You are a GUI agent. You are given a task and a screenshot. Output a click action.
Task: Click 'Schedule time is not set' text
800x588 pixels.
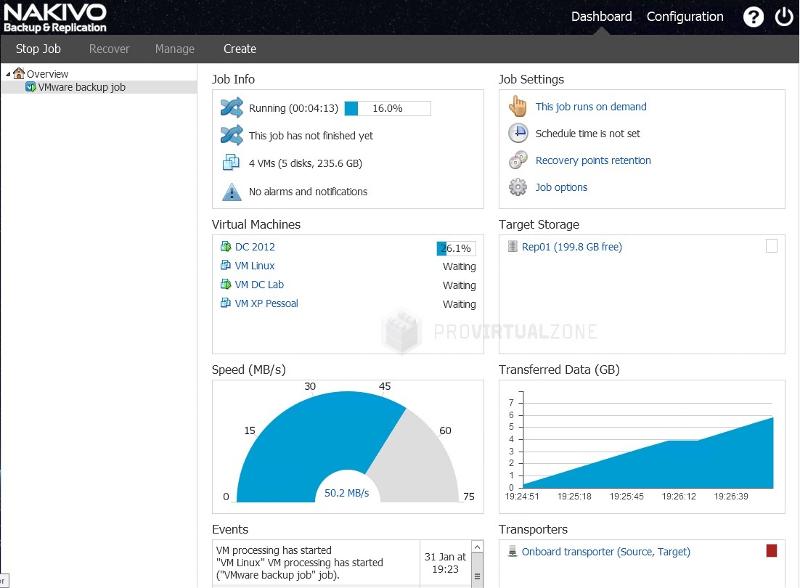point(587,133)
